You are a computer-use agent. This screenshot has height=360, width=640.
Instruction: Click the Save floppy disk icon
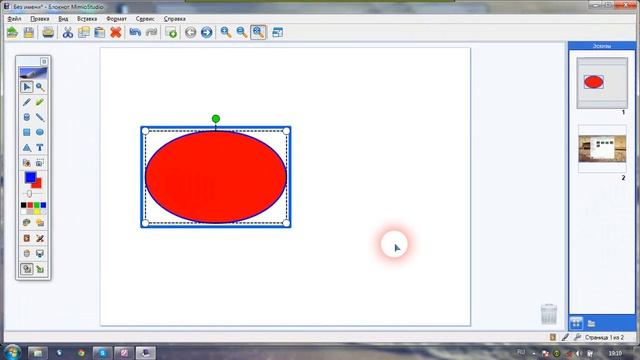(x=29, y=32)
